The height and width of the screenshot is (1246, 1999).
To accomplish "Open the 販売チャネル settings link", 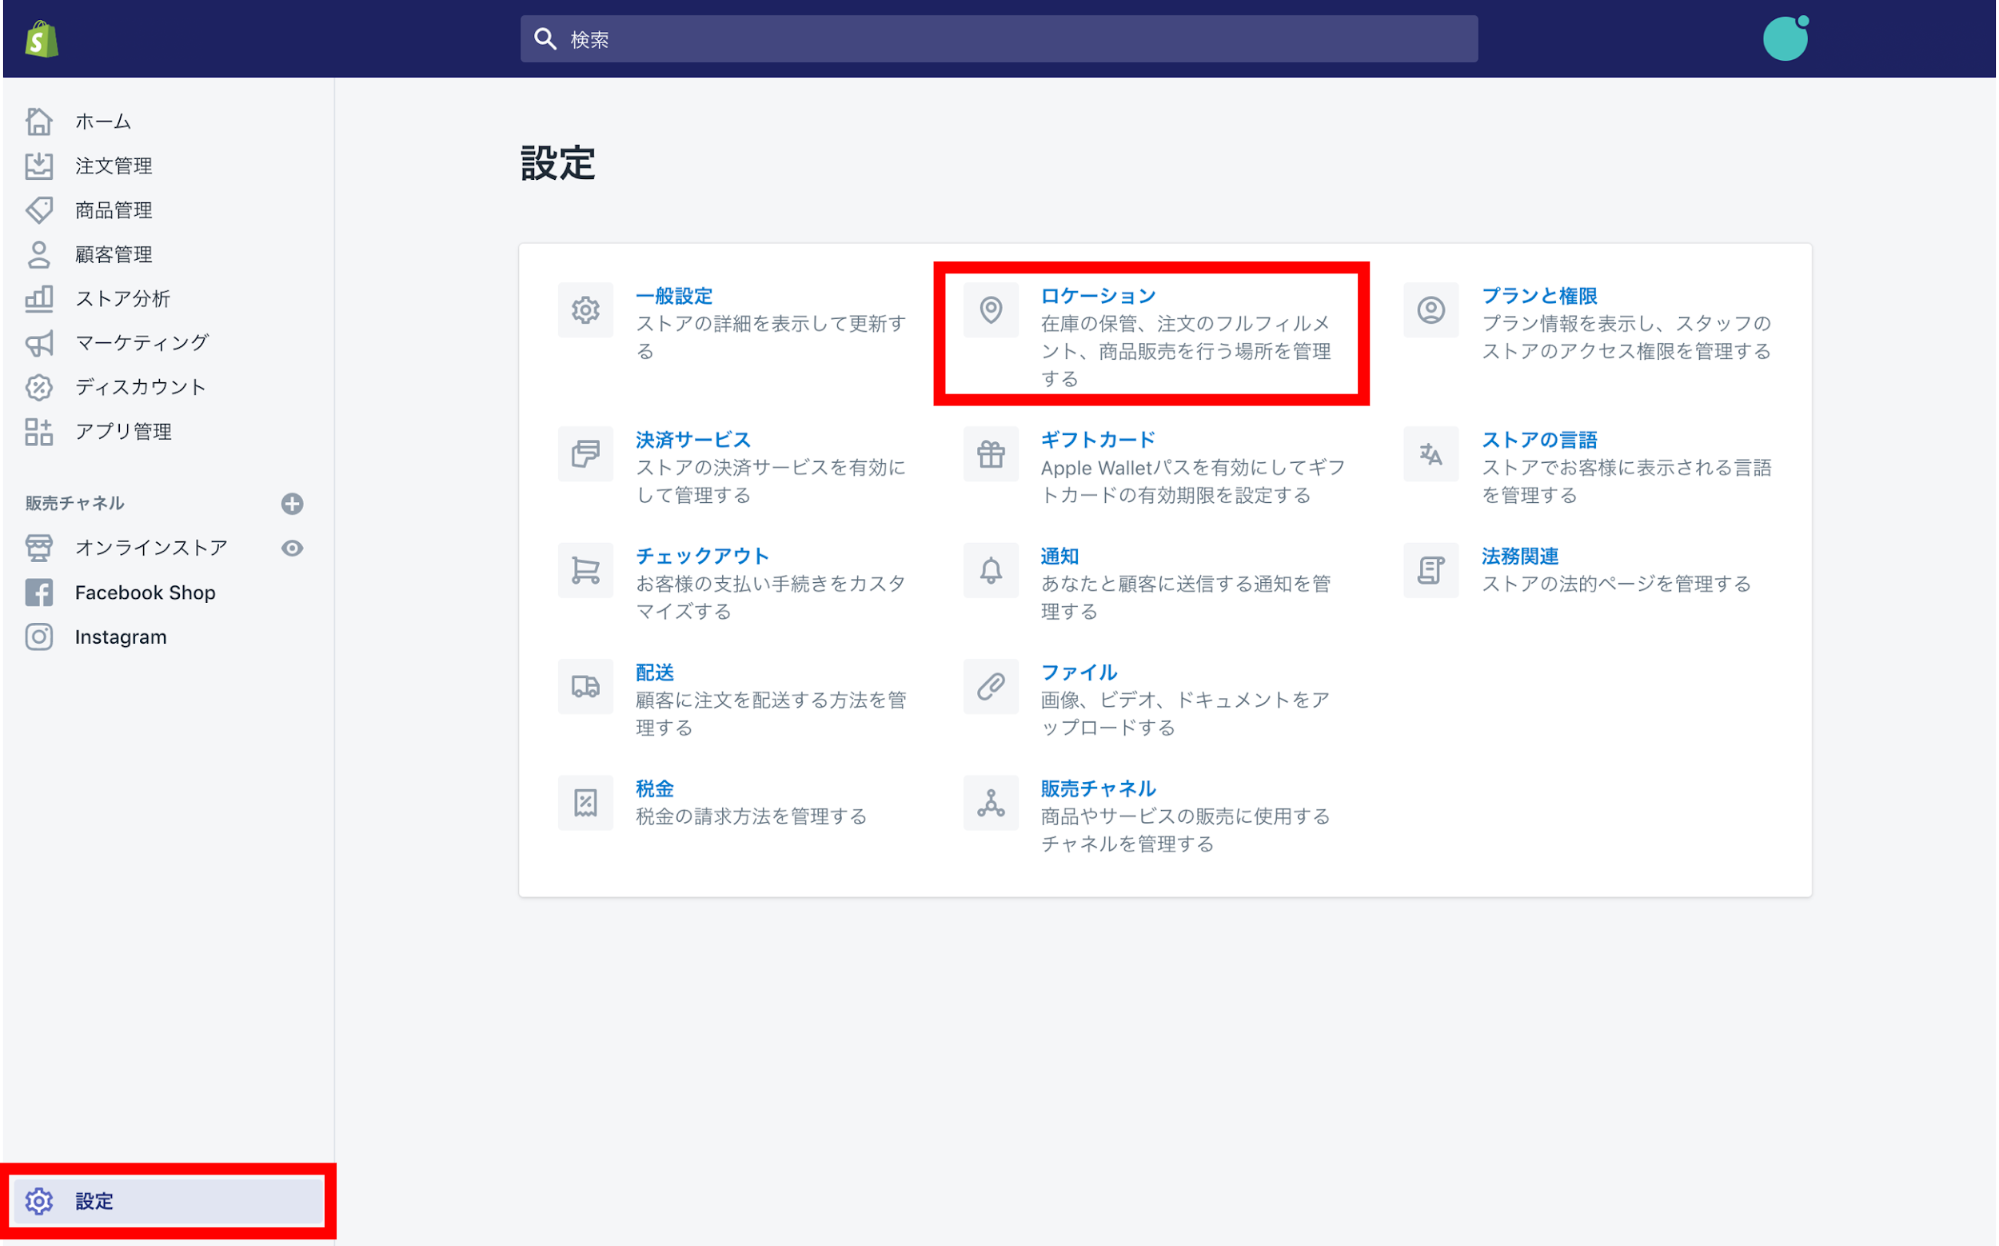I will pyautogui.click(x=1098, y=788).
